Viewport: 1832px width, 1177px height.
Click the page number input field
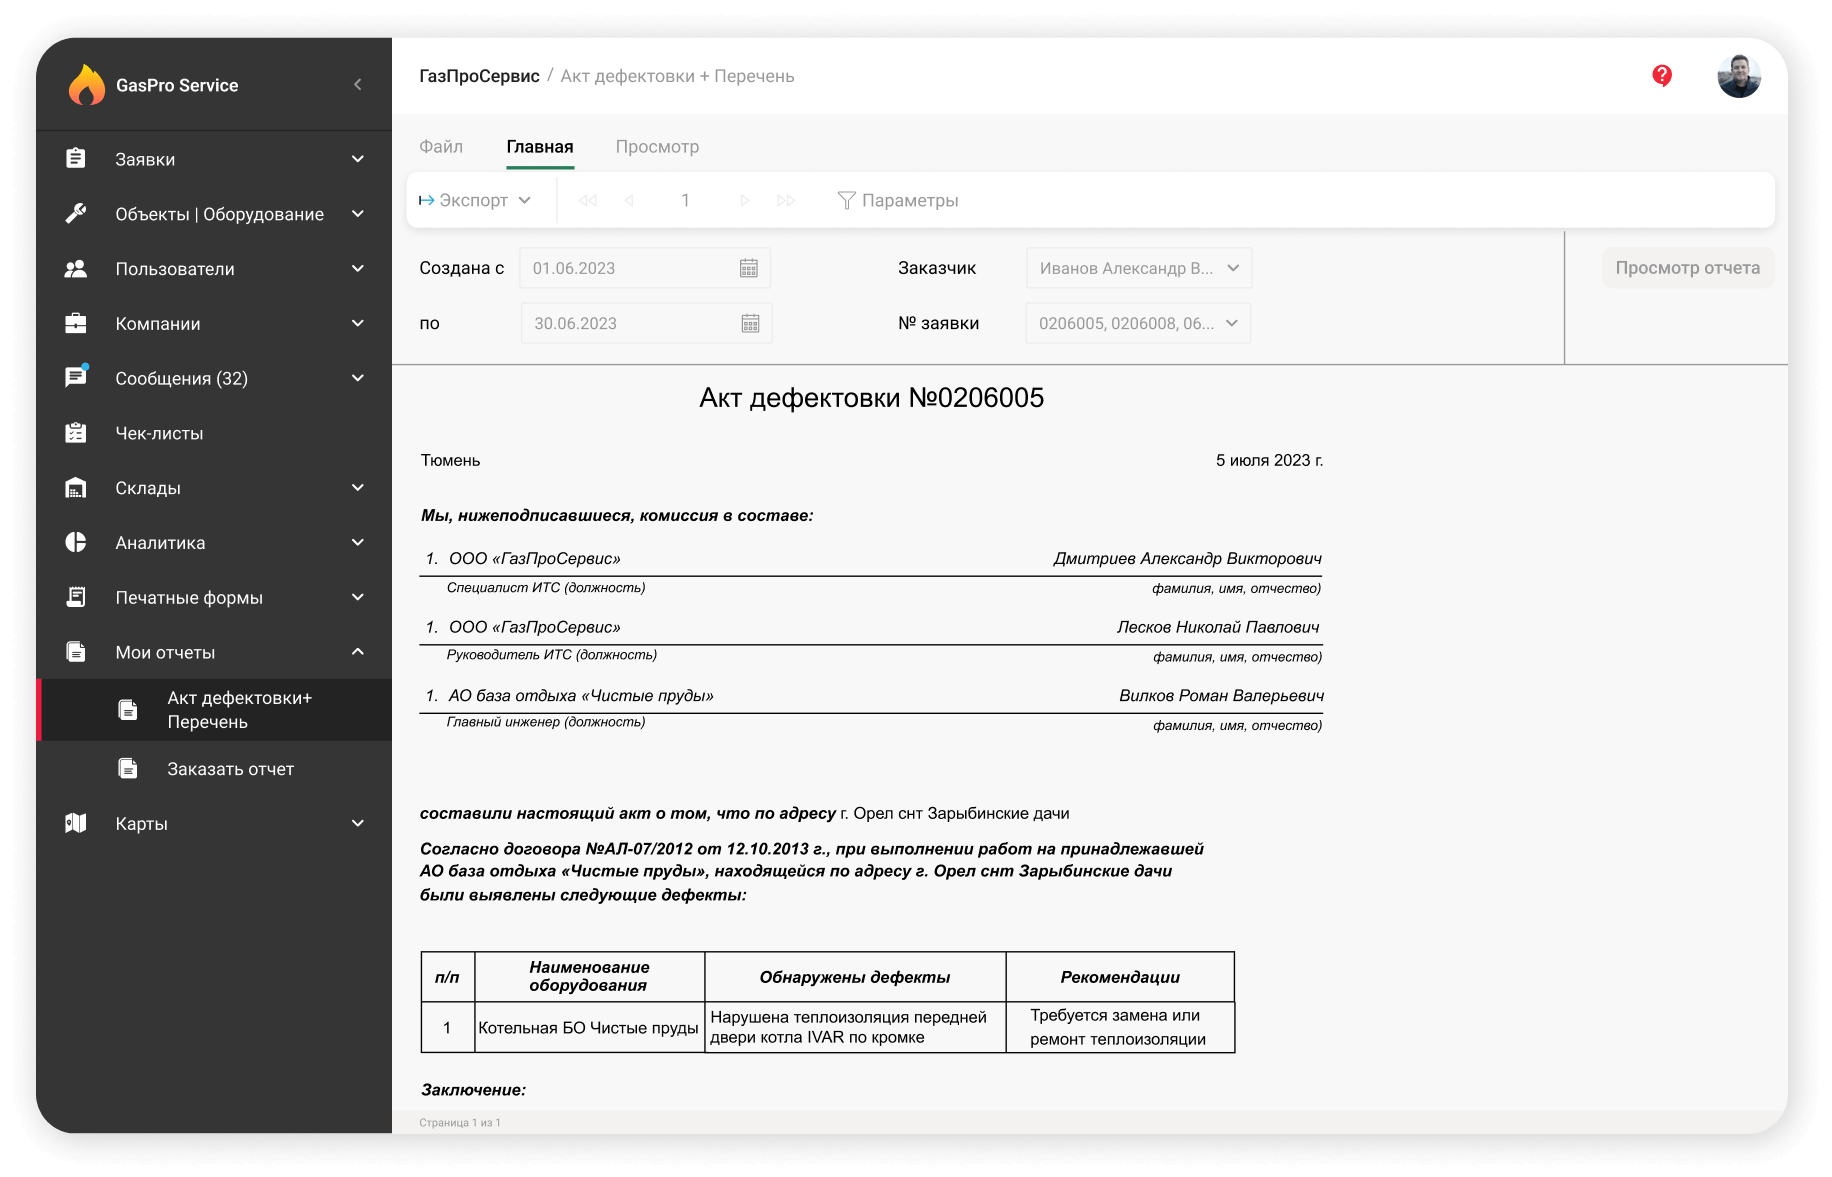click(x=686, y=200)
